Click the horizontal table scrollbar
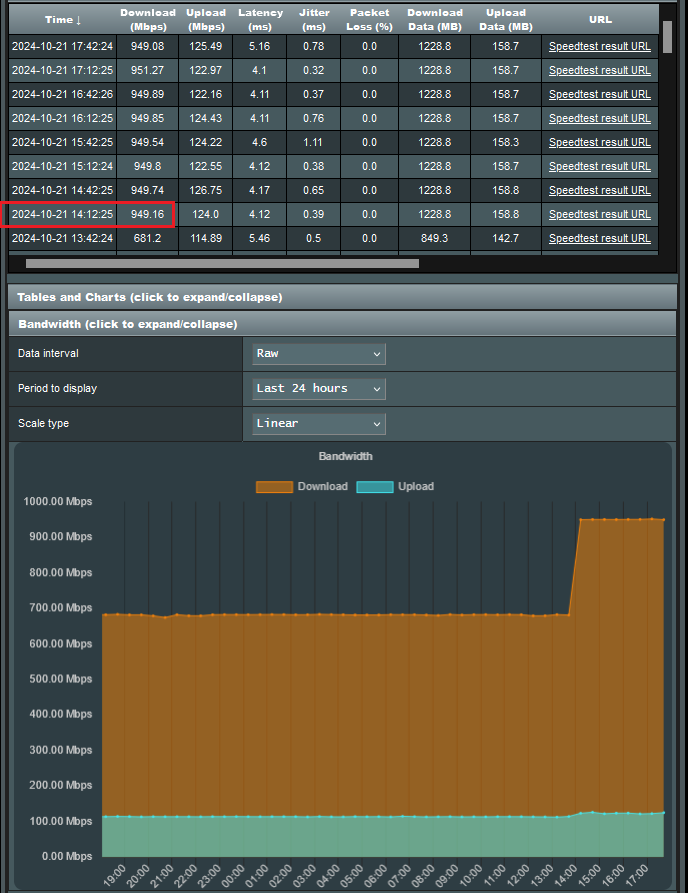 pos(222,264)
